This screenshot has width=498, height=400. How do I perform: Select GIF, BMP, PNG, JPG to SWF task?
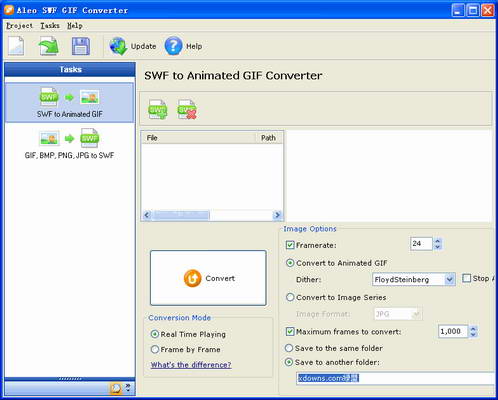tap(69, 143)
